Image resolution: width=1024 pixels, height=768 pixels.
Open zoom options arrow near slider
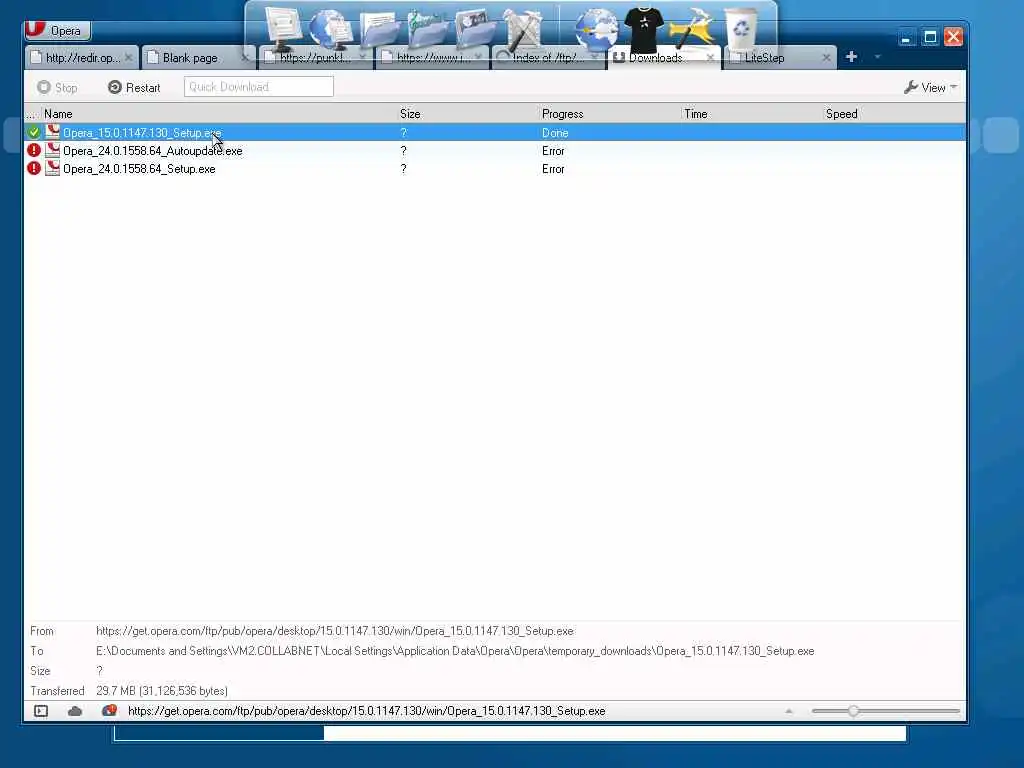(x=789, y=711)
